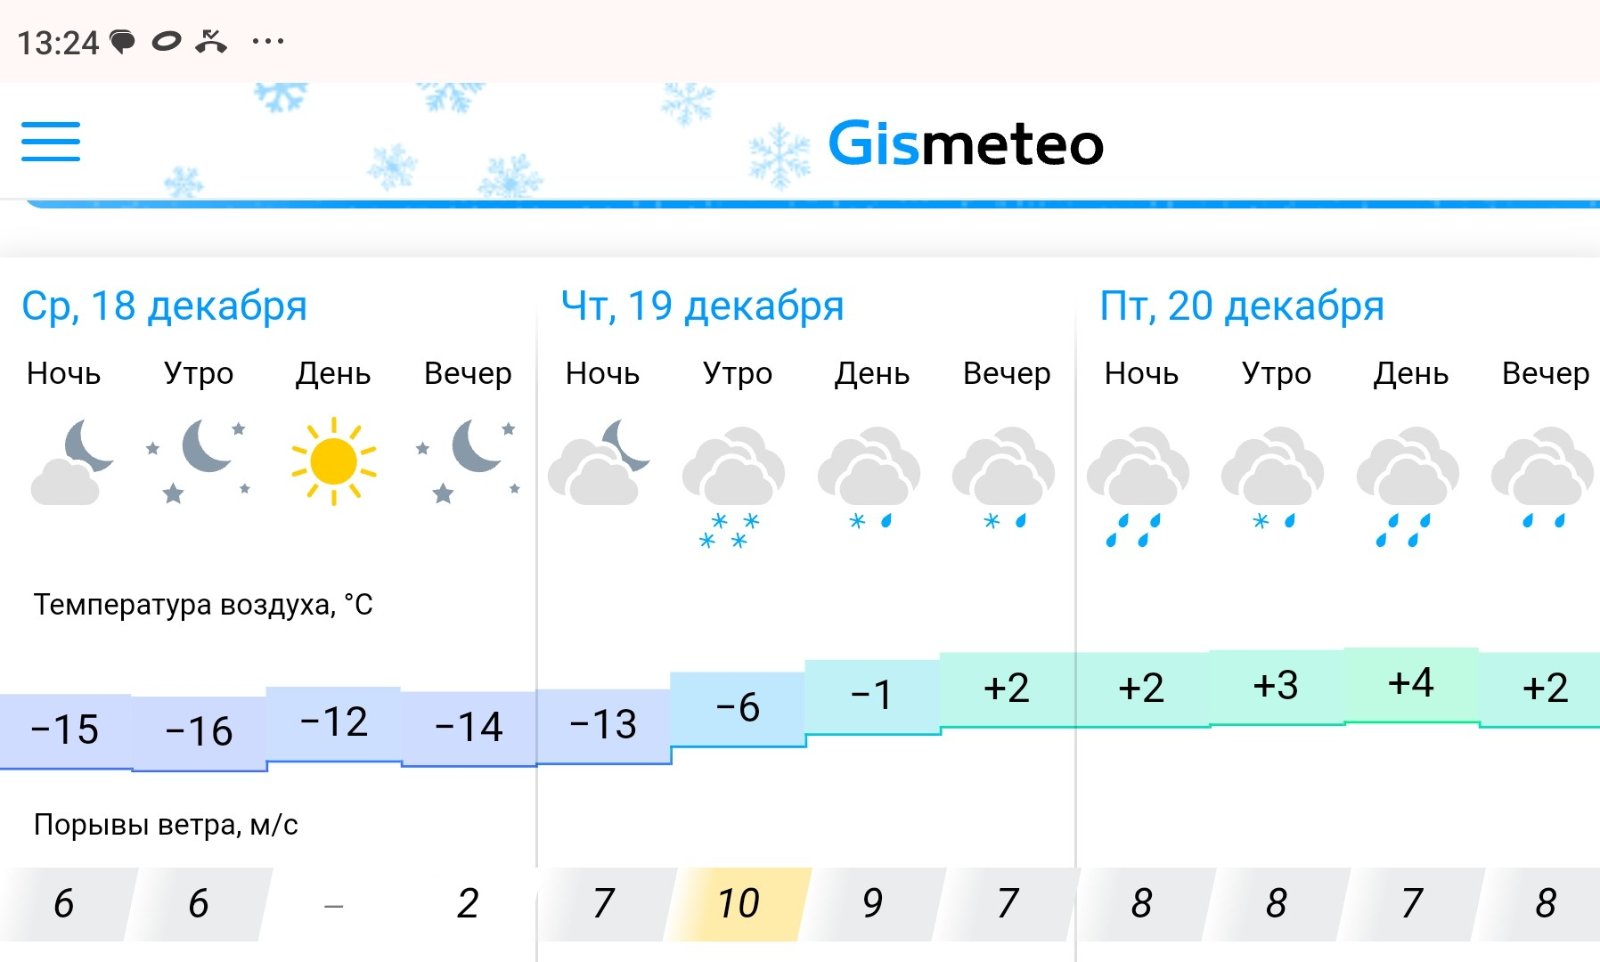
Task: Tap the wind gust value 2 Wednesday evening
Action: [x=468, y=904]
